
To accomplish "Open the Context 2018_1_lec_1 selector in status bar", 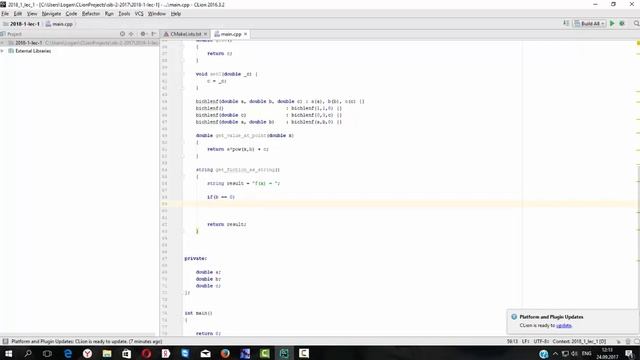I will click(x=579, y=341).
